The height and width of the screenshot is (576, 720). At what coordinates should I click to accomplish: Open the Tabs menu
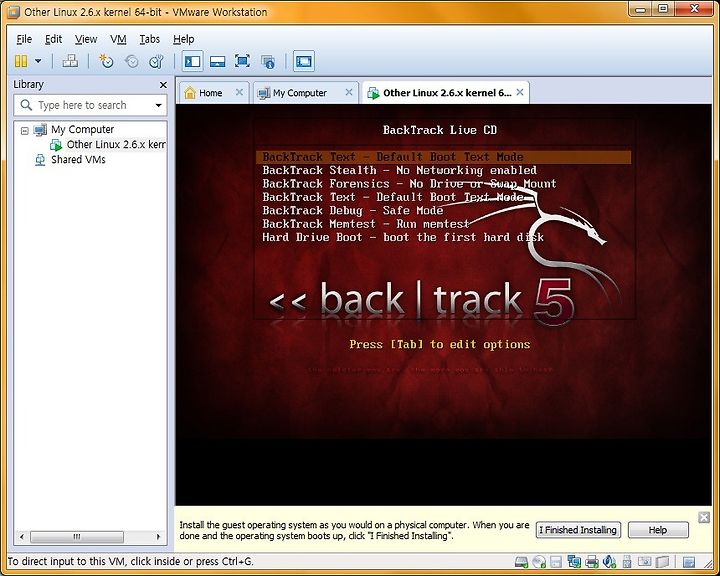(150, 40)
